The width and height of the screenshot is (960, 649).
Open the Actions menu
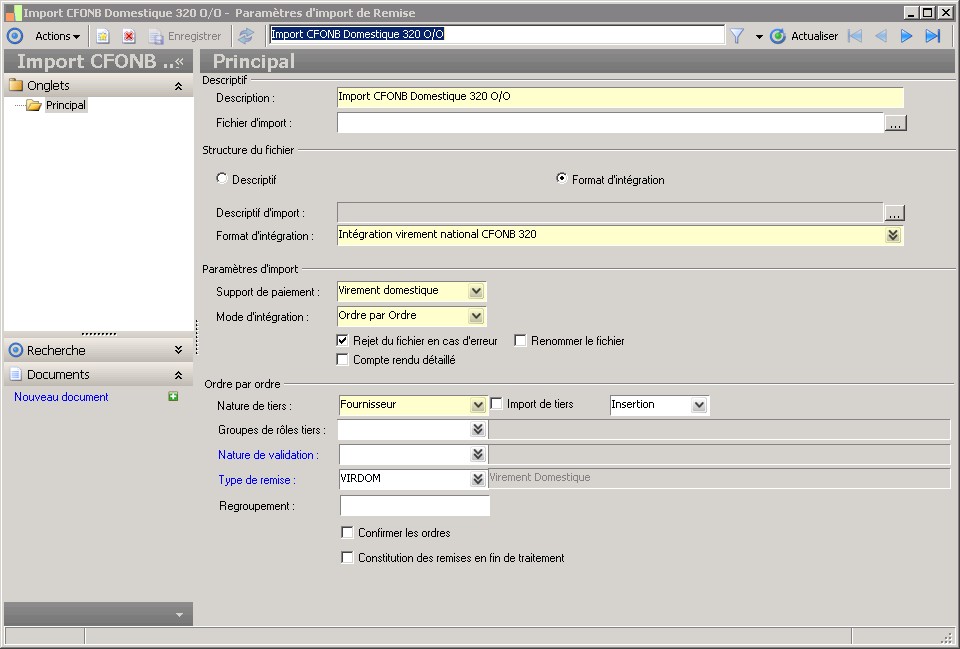(x=57, y=36)
